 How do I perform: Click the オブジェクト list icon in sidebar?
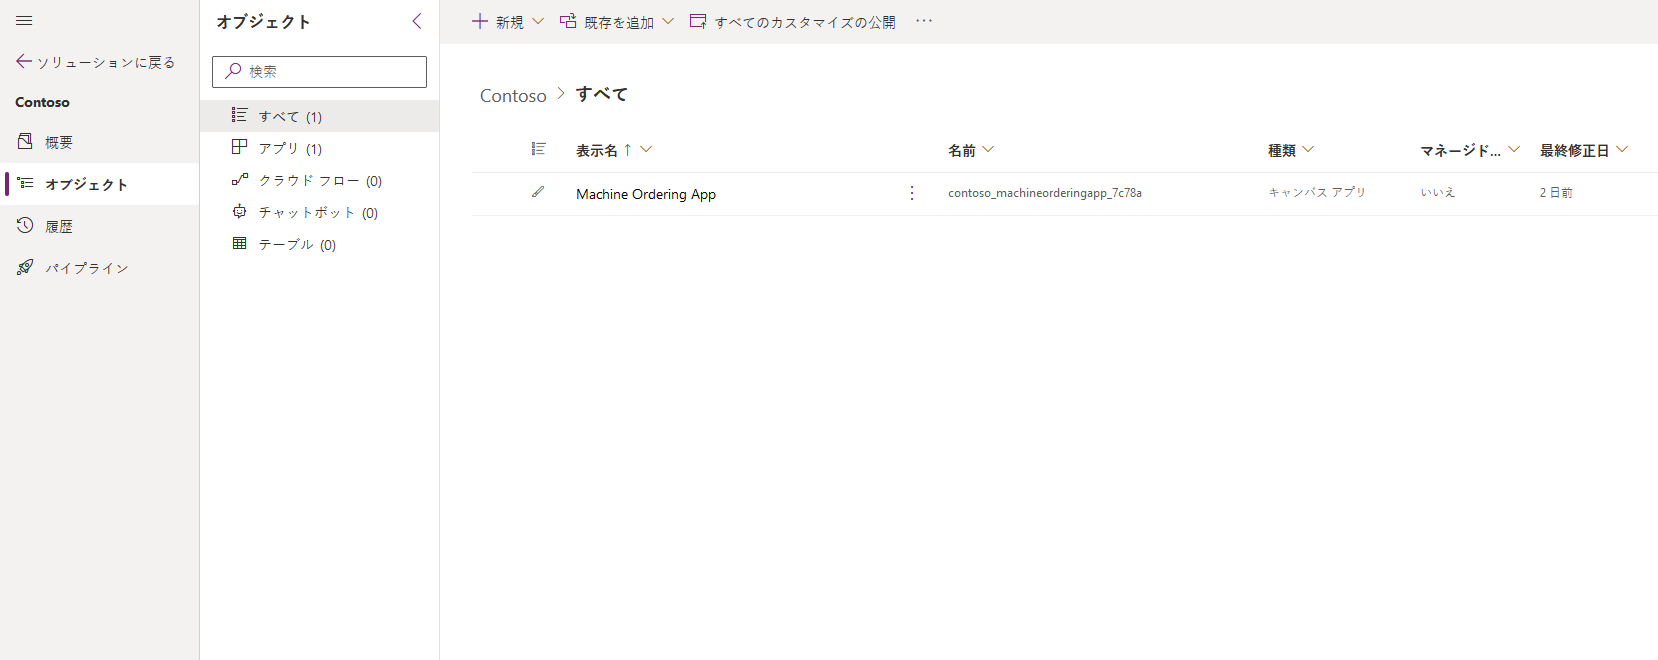[x=25, y=184]
